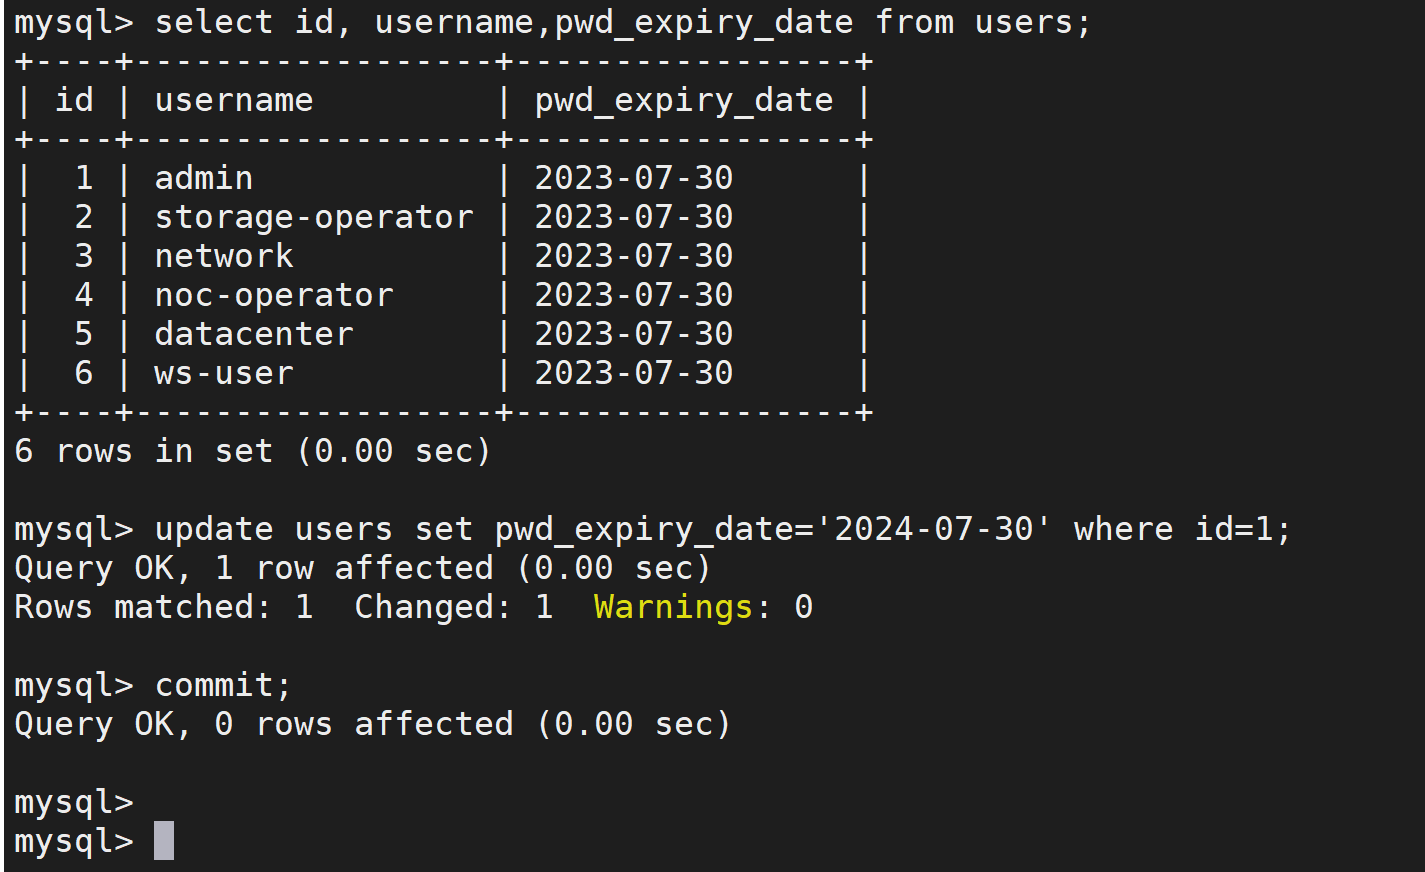Click the 'ws-user' username cell

[x=224, y=373]
